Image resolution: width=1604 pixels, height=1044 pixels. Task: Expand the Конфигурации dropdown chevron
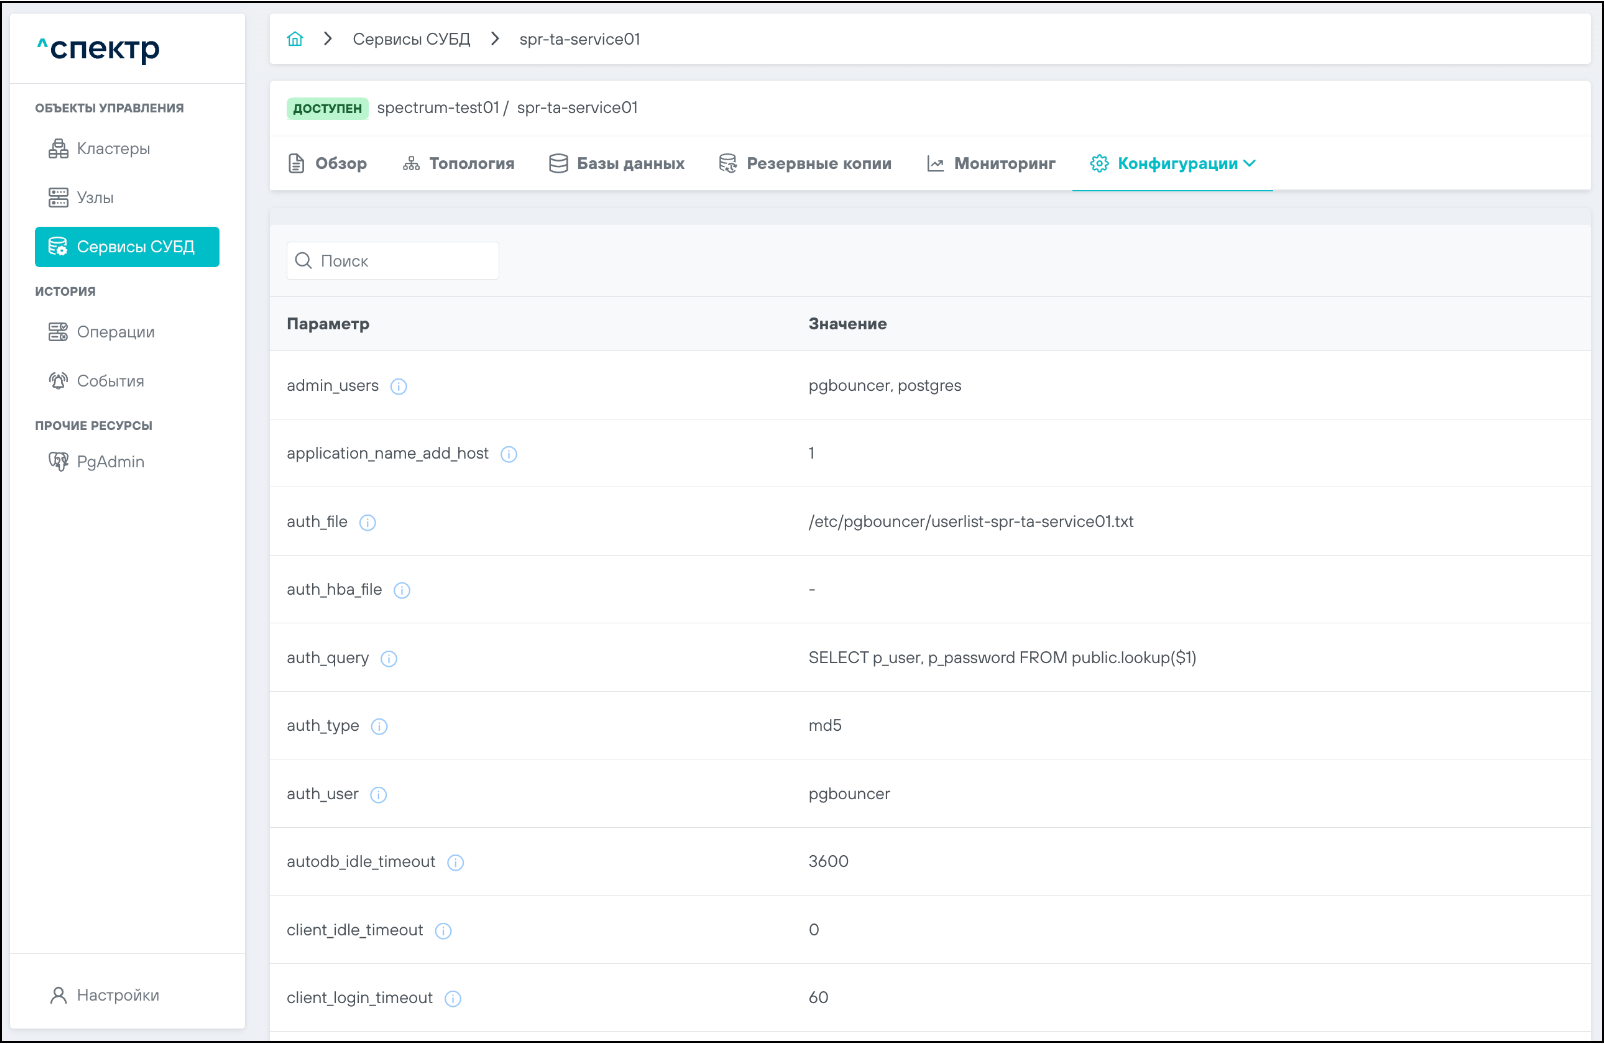1250,163
